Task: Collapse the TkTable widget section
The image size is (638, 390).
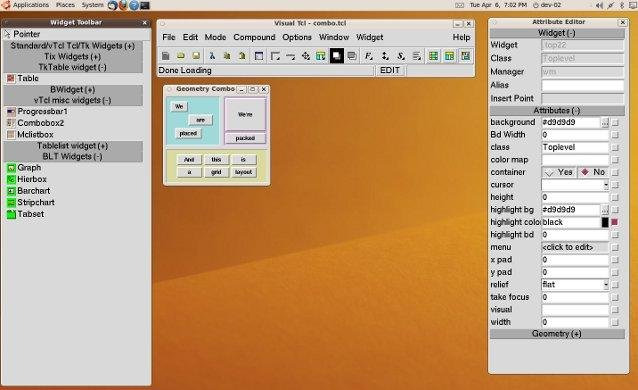Action: (x=73, y=67)
